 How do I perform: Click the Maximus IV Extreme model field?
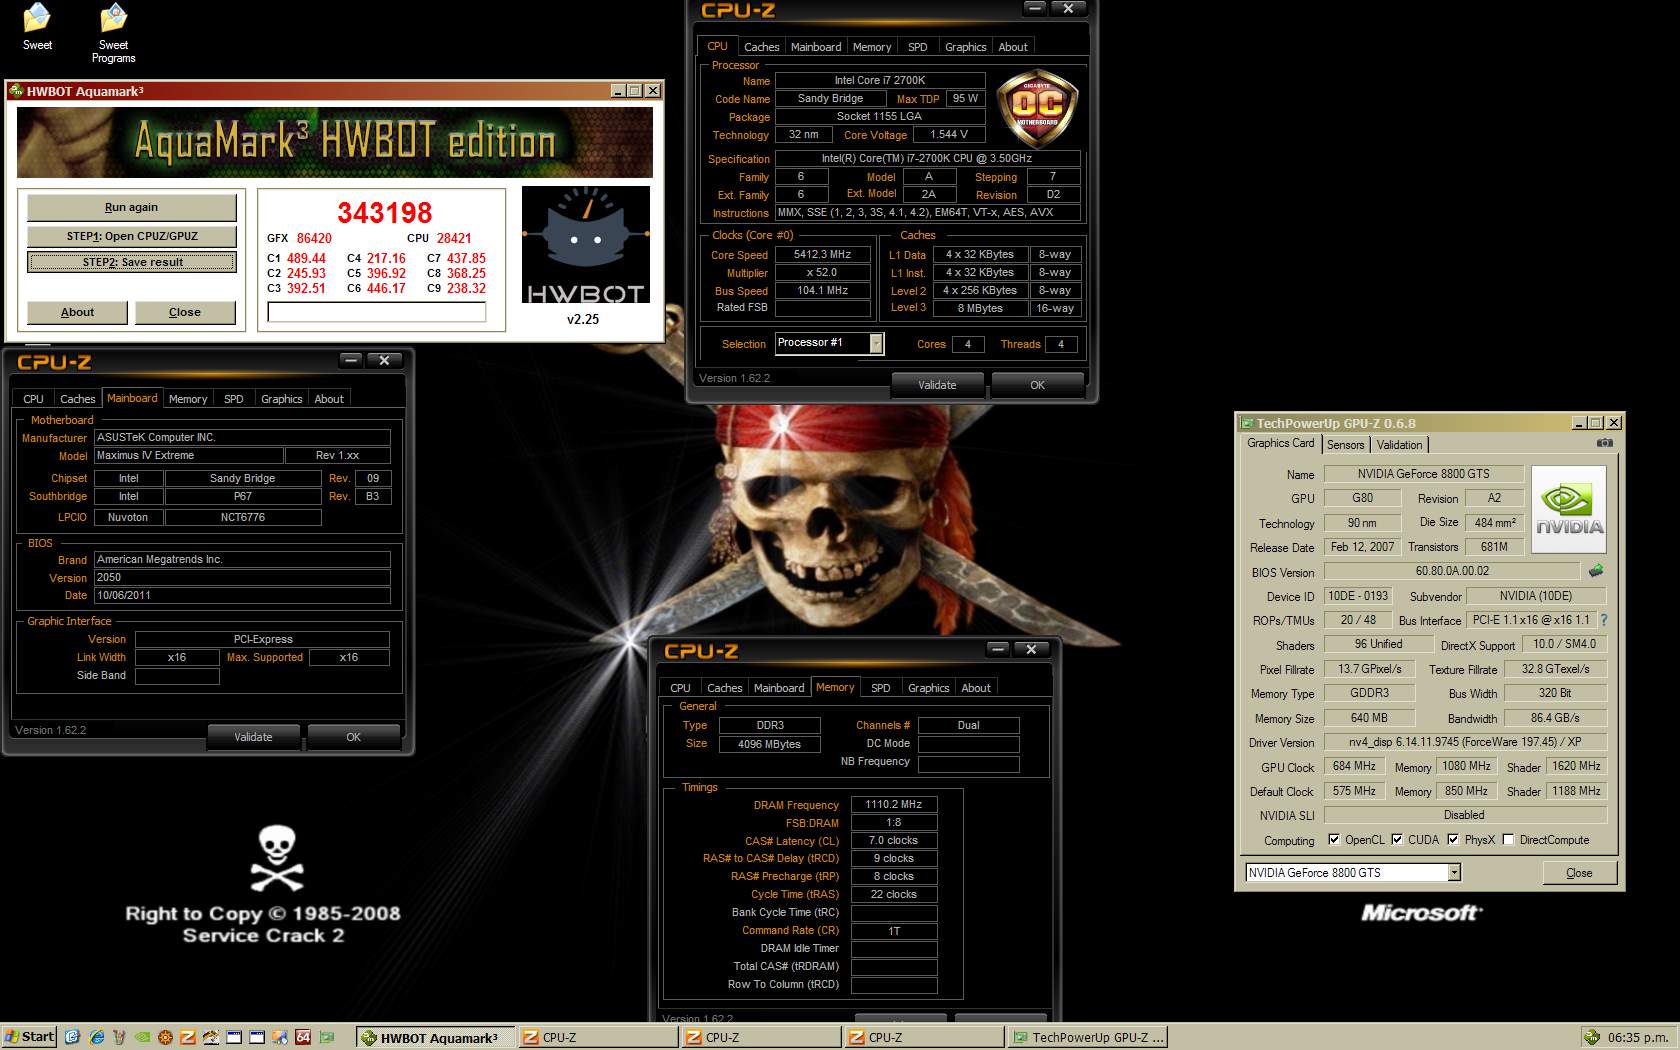[x=189, y=455]
